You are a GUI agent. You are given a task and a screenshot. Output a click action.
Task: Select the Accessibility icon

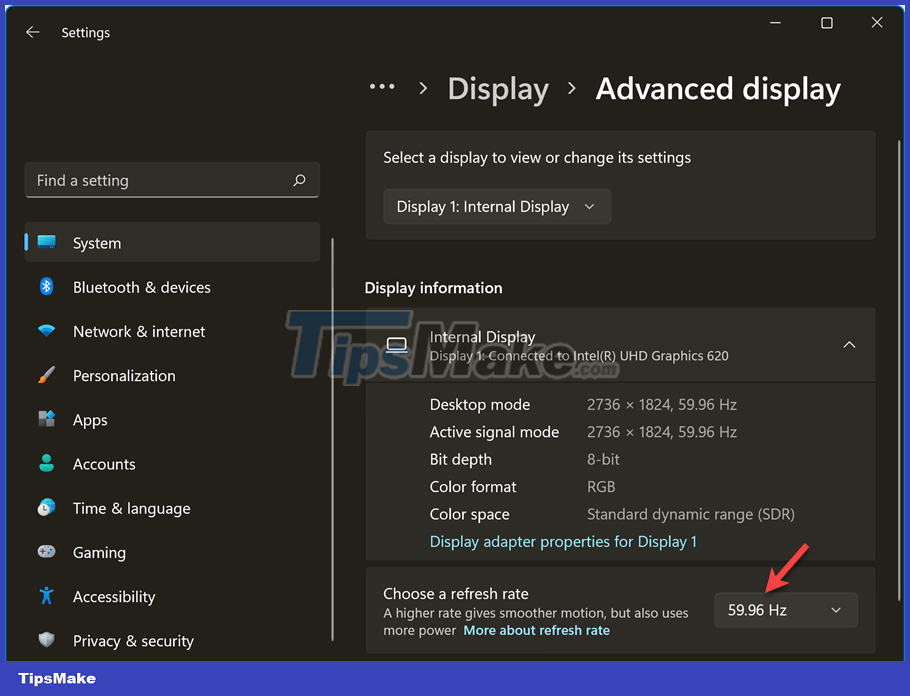pyautogui.click(x=46, y=596)
